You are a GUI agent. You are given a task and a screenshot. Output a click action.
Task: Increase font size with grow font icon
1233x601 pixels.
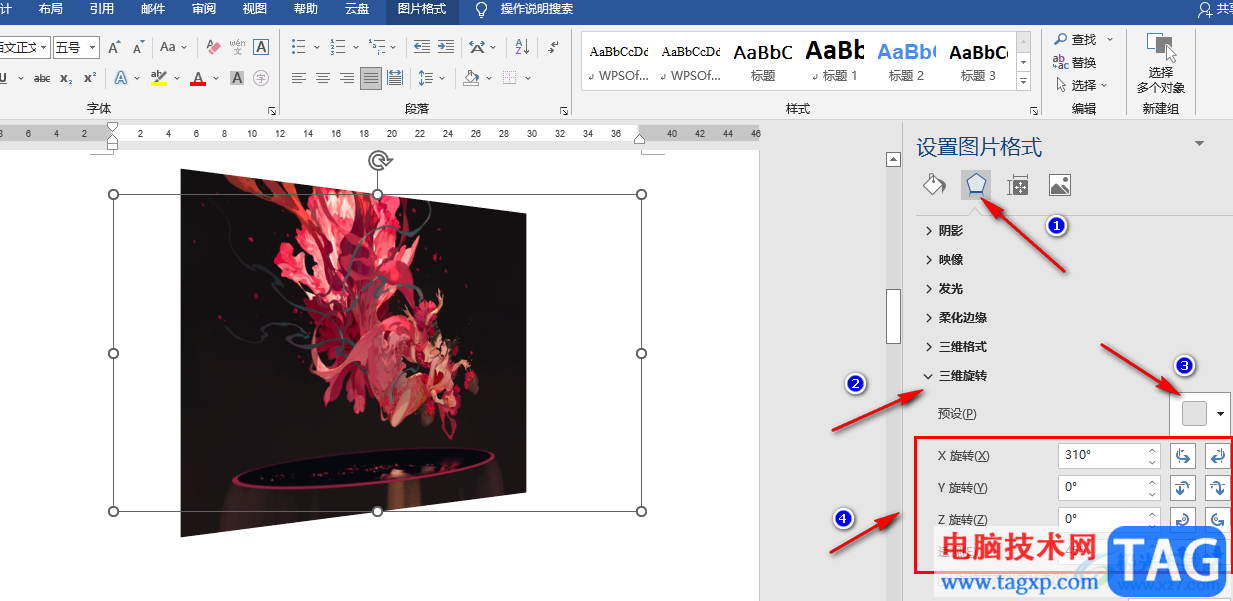click(x=114, y=47)
